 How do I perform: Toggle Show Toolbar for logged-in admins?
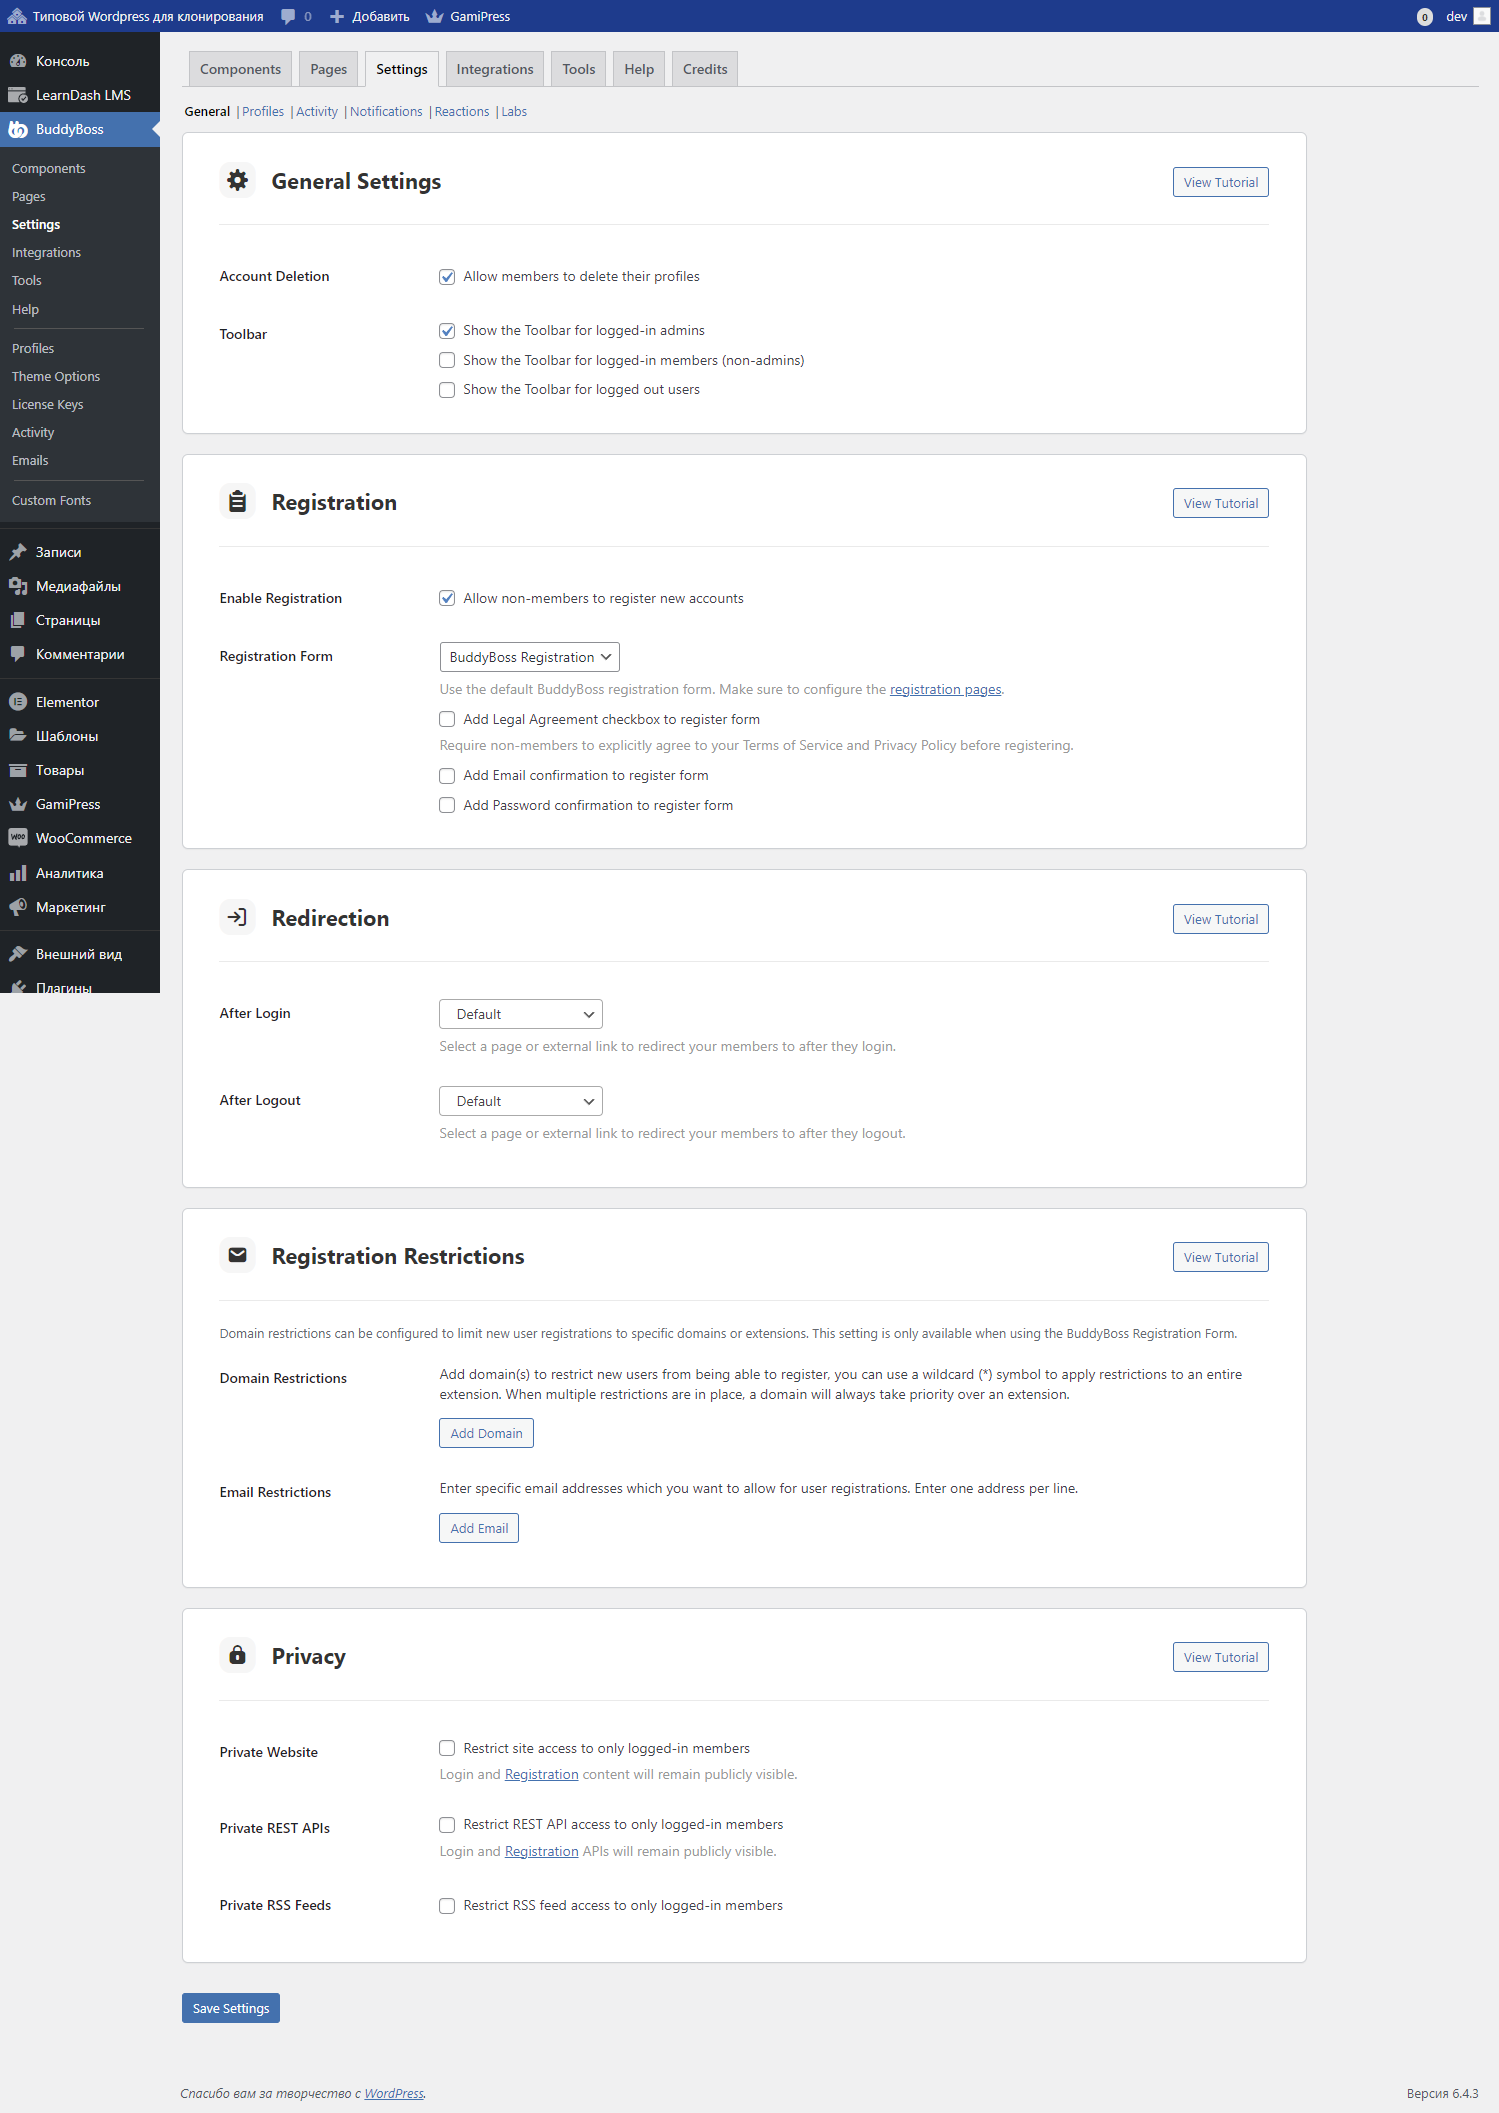tap(447, 331)
